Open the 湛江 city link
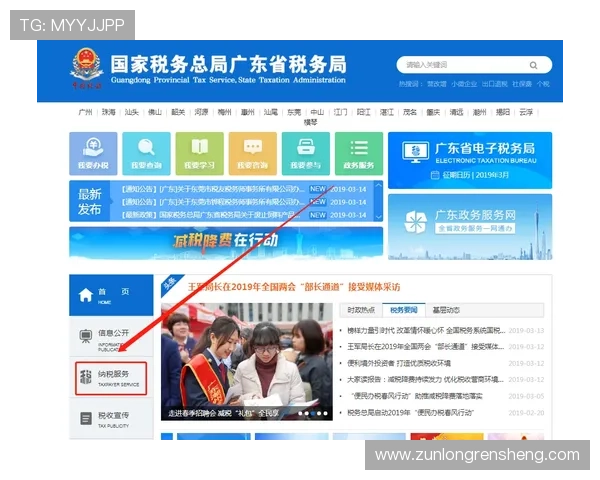The image size is (600, 480). pyautogui.click(x=386, y=112)
